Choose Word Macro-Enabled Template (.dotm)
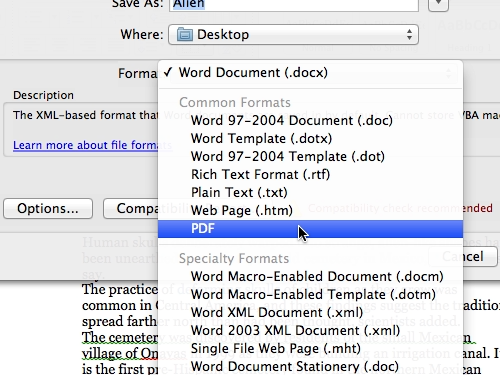Screen dimensions: 500x375 tap(310, 294)
